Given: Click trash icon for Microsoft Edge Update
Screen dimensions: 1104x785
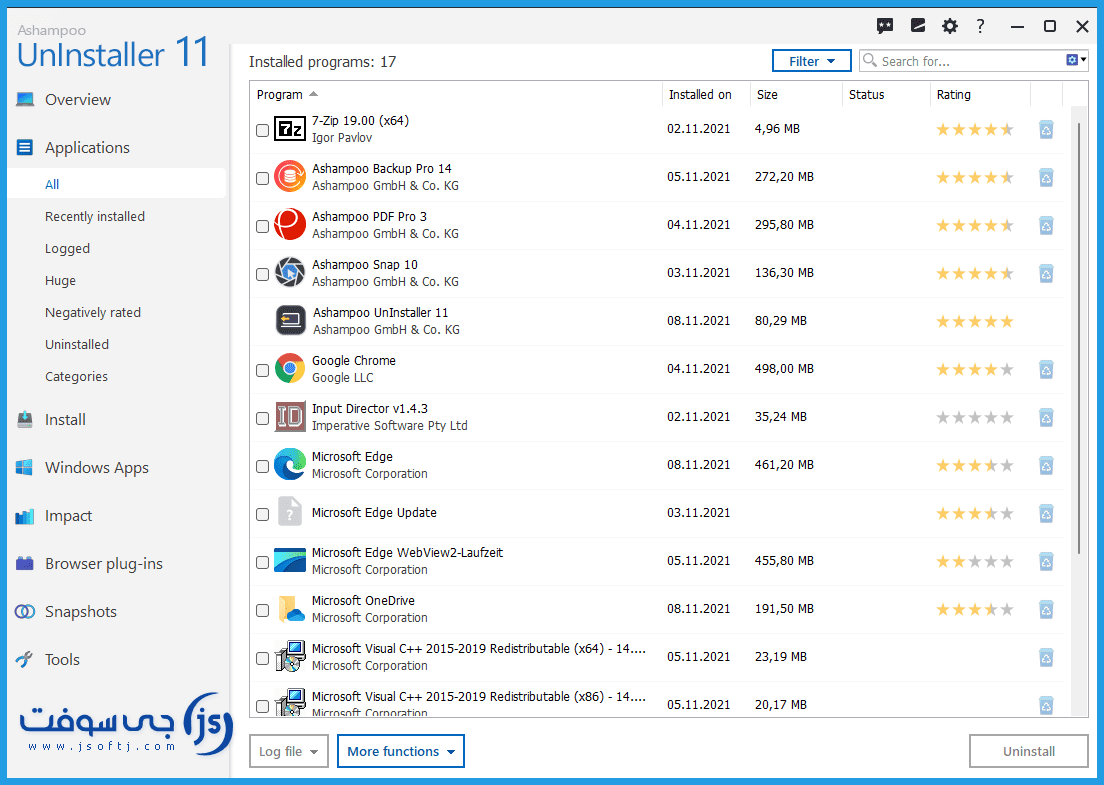Looking at the screenshot, I should 1046,513.
